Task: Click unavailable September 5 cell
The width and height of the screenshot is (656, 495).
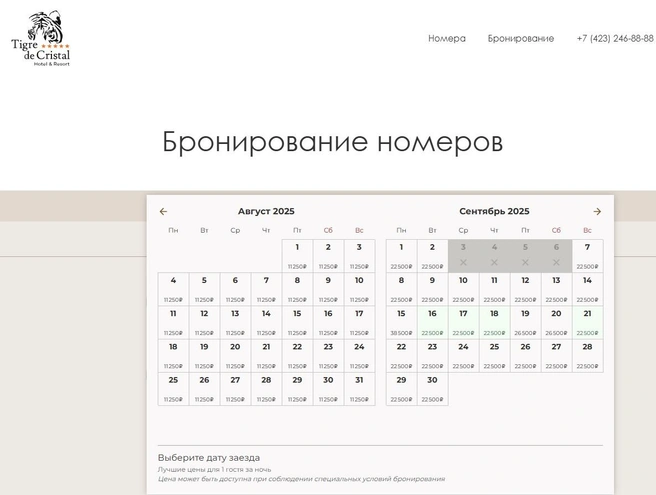Action: coord(525,256)
